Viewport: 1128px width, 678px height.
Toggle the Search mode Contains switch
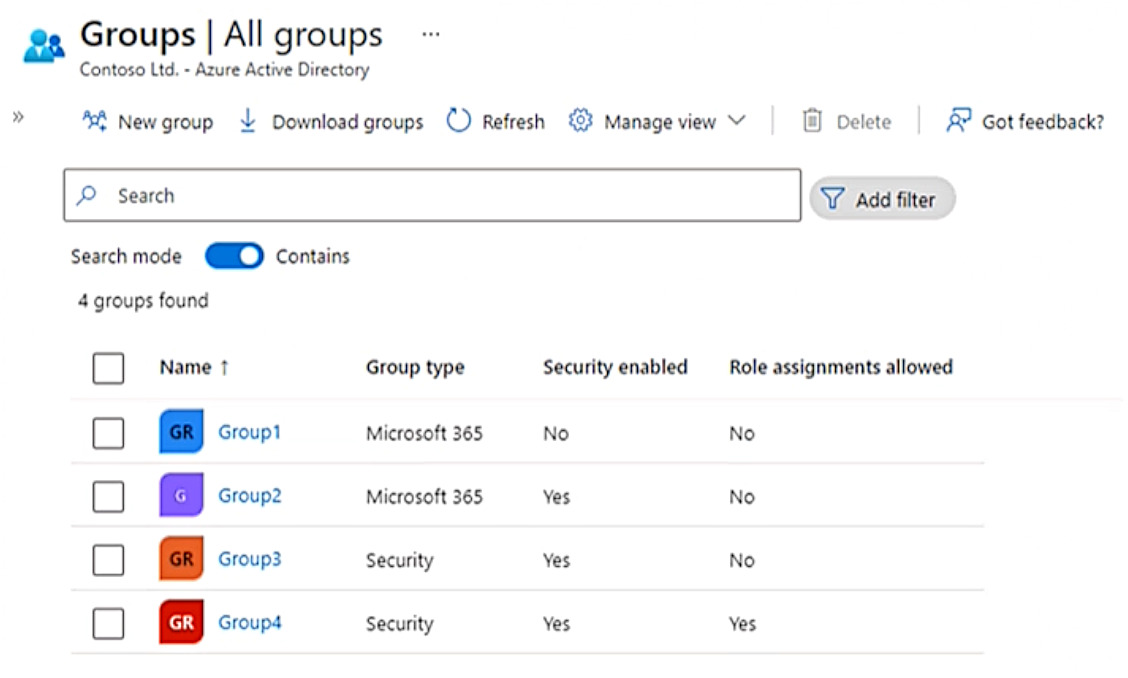click(234, 256)
